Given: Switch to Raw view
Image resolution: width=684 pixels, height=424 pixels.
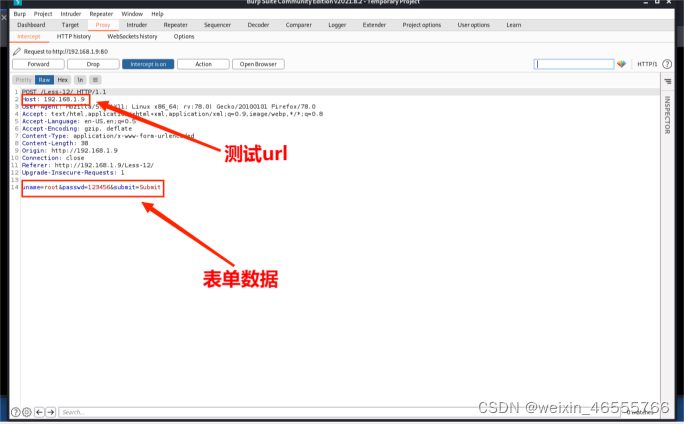Looking at the screenshot, I should click(x=44, y=80).
